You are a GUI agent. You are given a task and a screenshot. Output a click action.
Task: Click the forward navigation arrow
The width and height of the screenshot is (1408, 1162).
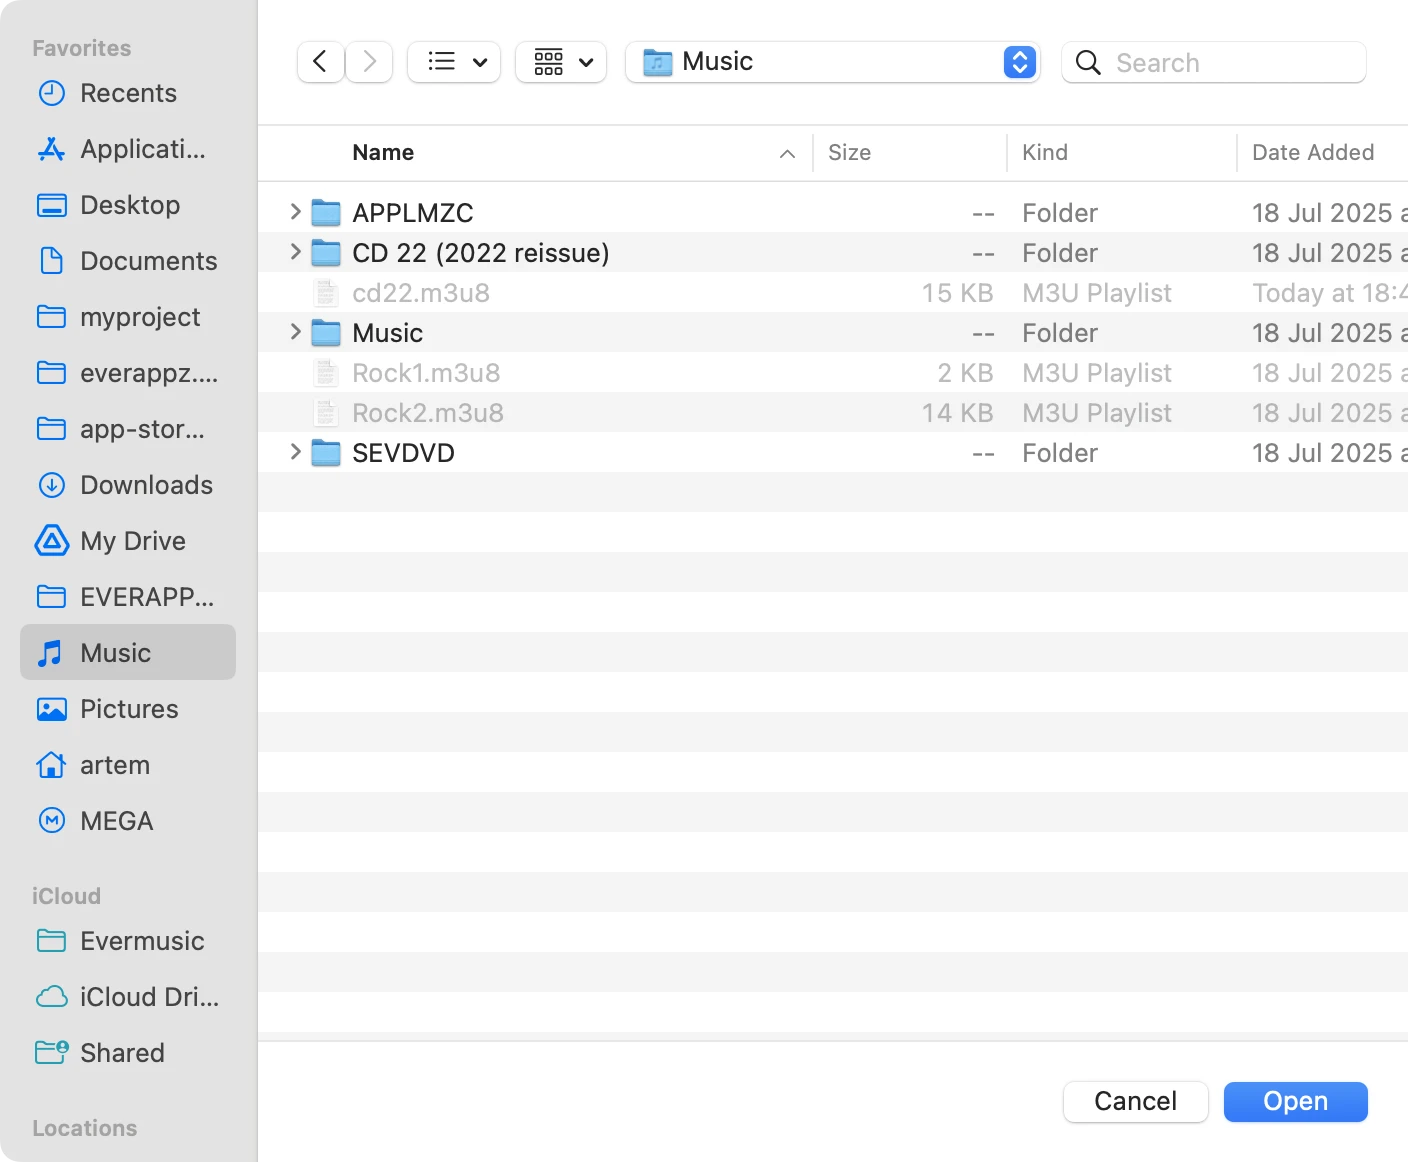coord(369,62)
